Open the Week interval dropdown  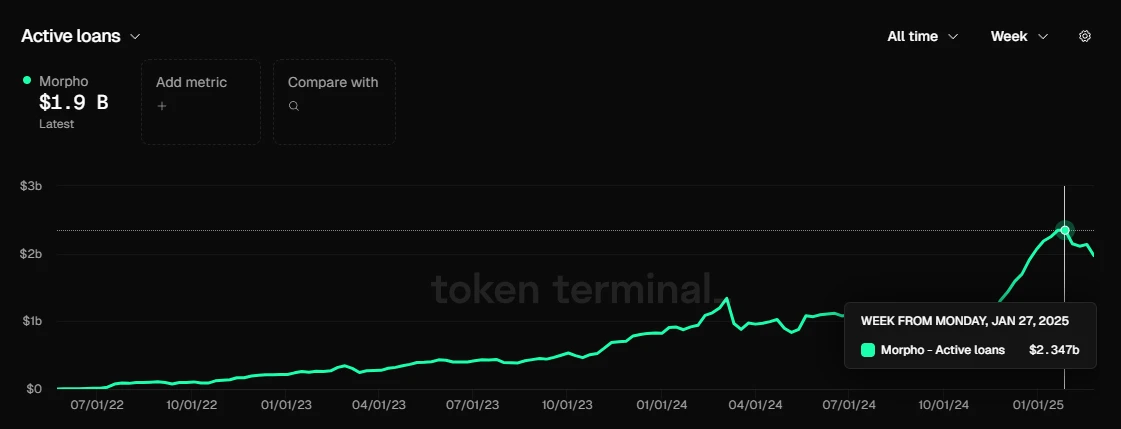pyautogui.click(x=1019, y=36)
